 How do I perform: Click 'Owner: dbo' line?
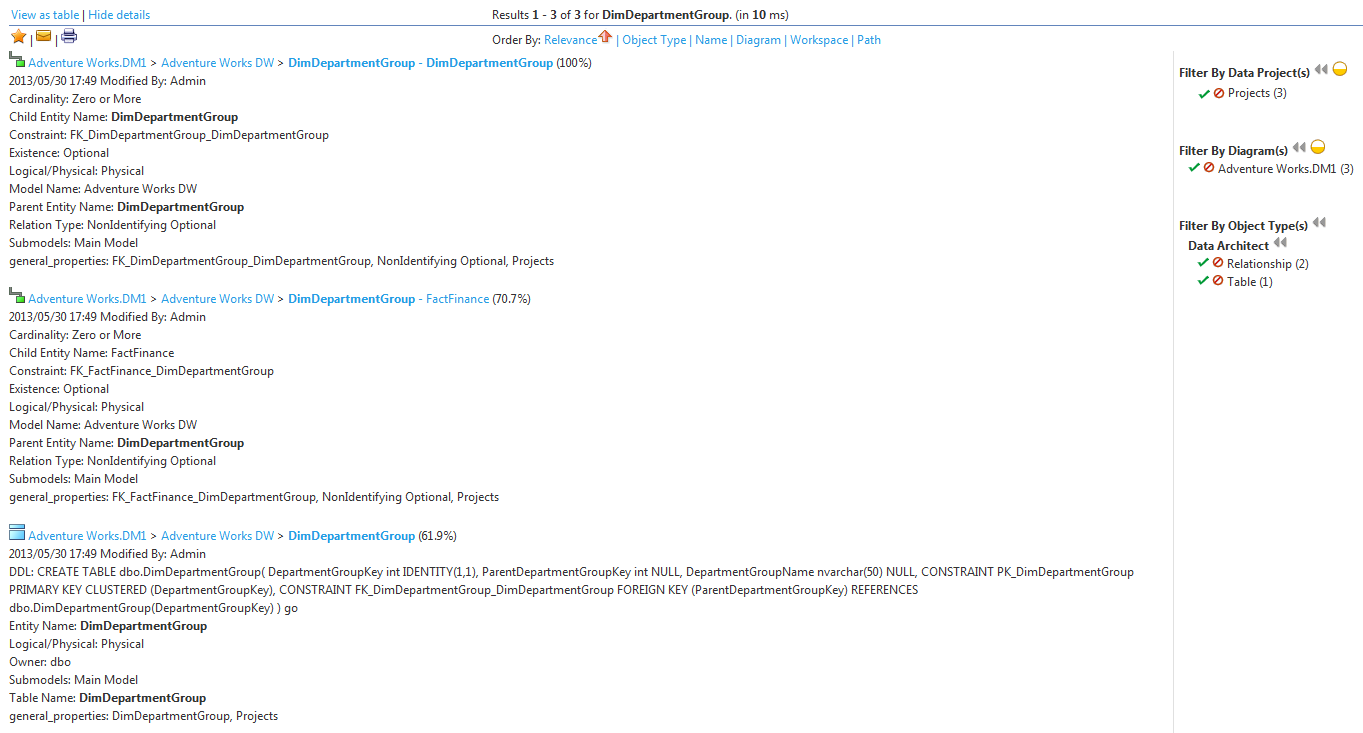[40, 662]
